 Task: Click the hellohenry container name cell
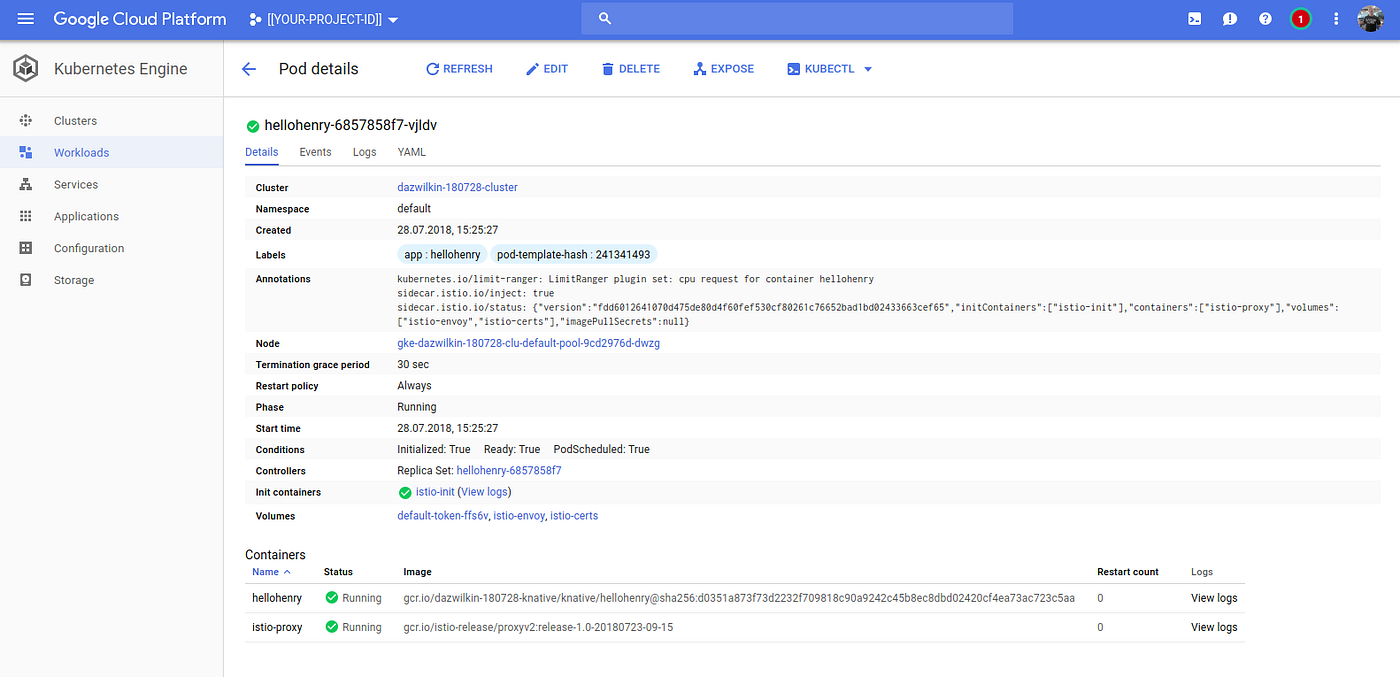(277, 598)
